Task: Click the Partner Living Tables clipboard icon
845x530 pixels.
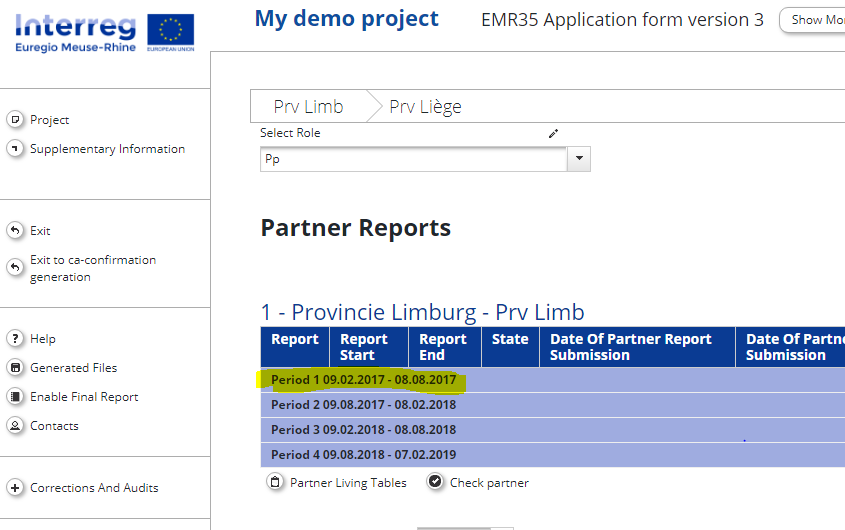Action: (275, 482)
